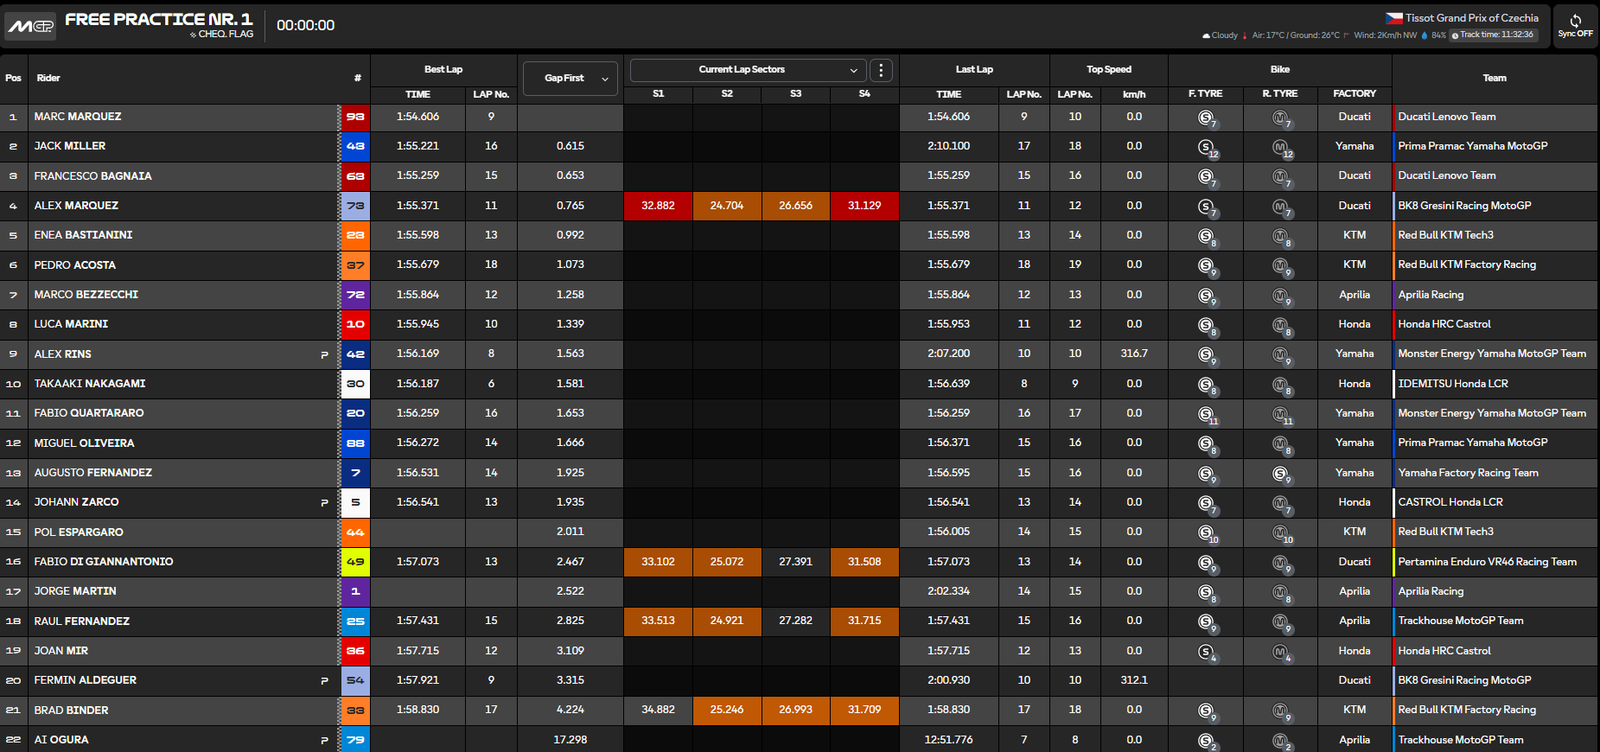Toggle the Sync OFF button
The image size is (1600, 752).
pos(1575,26)
